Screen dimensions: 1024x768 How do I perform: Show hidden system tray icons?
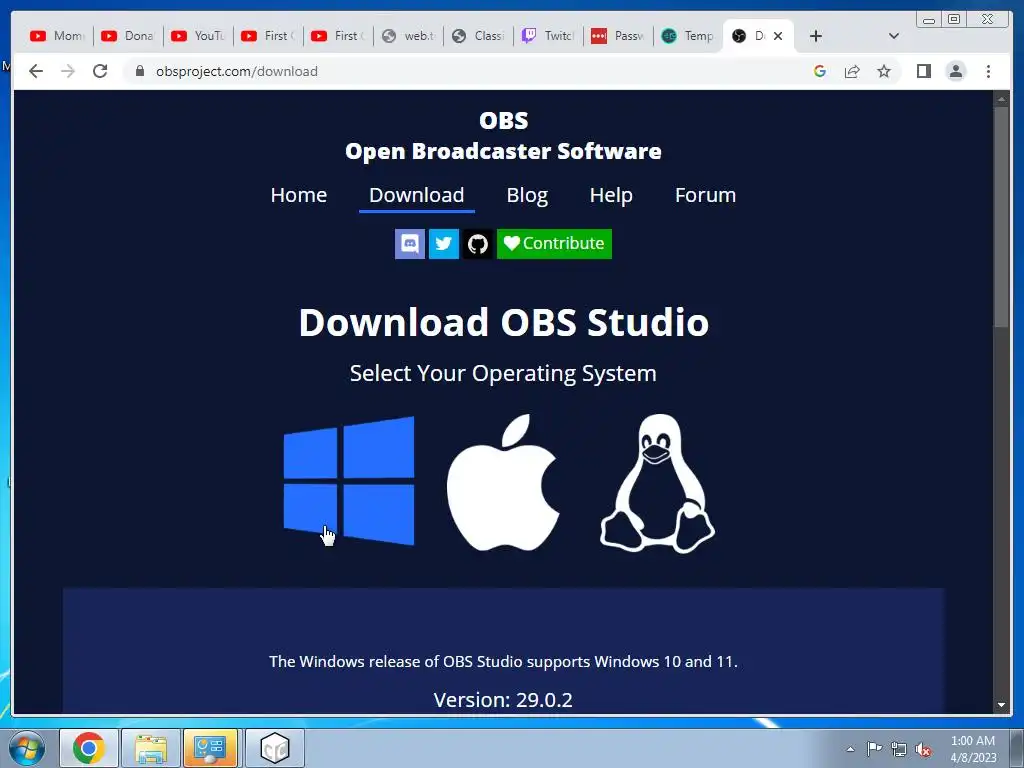click(x=850, y=749)
